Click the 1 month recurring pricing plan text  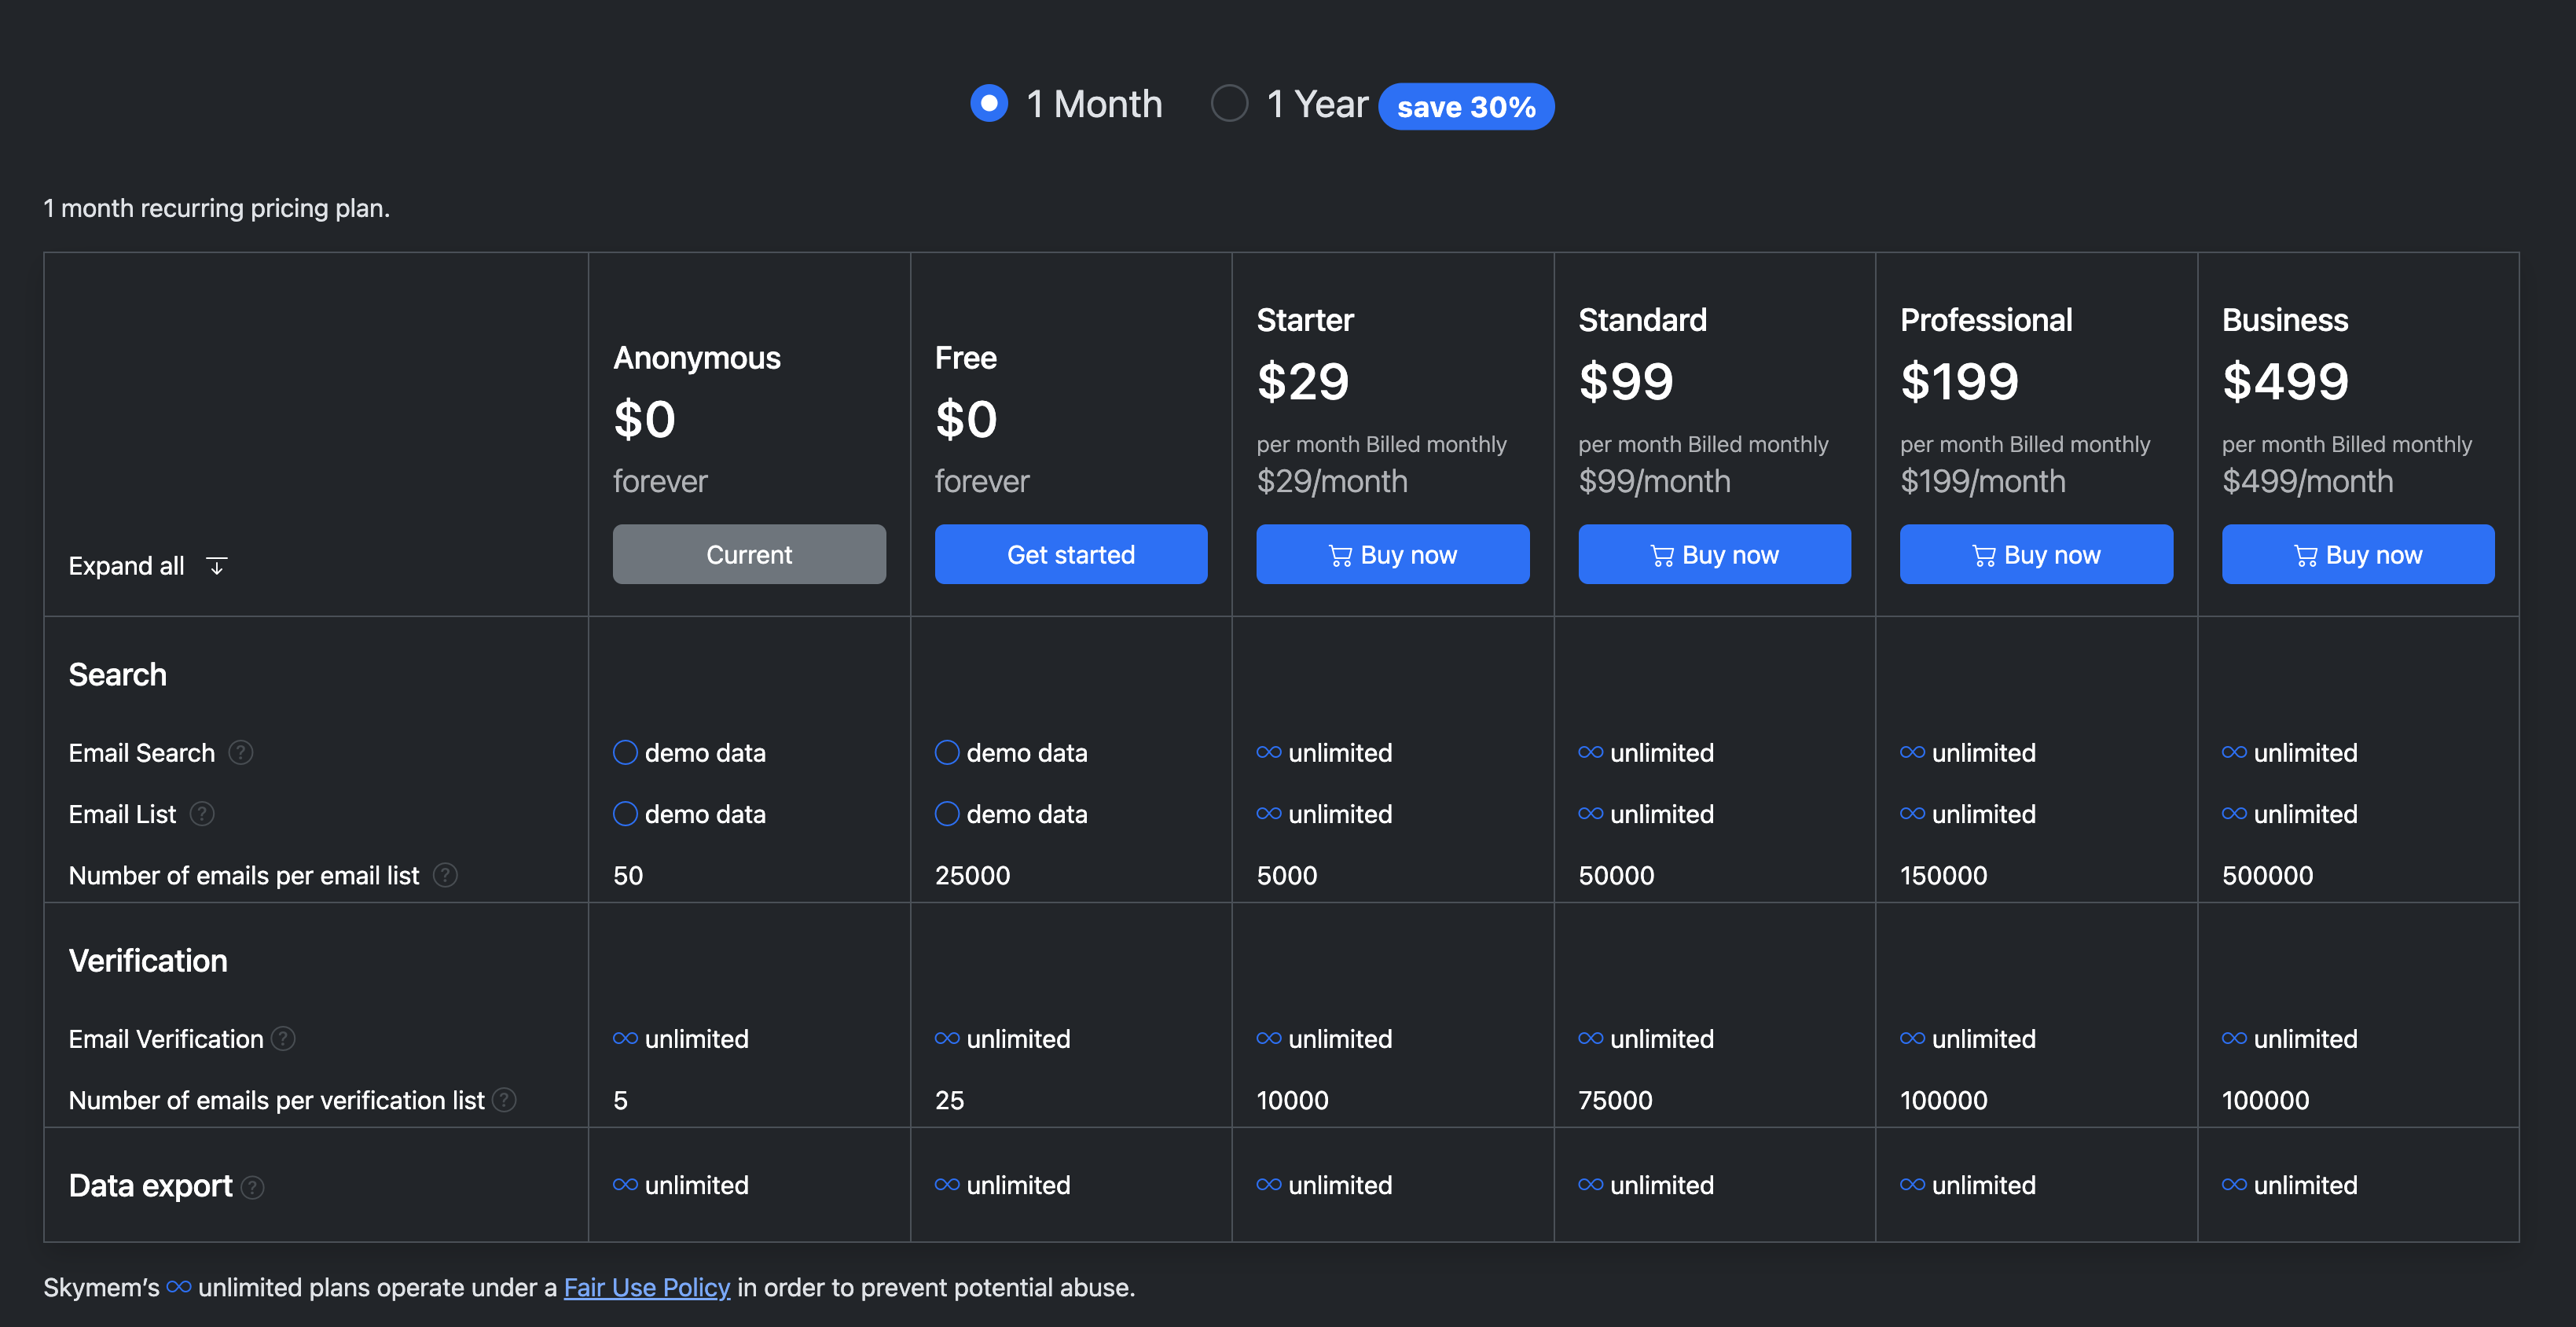(x=217, y=208)
